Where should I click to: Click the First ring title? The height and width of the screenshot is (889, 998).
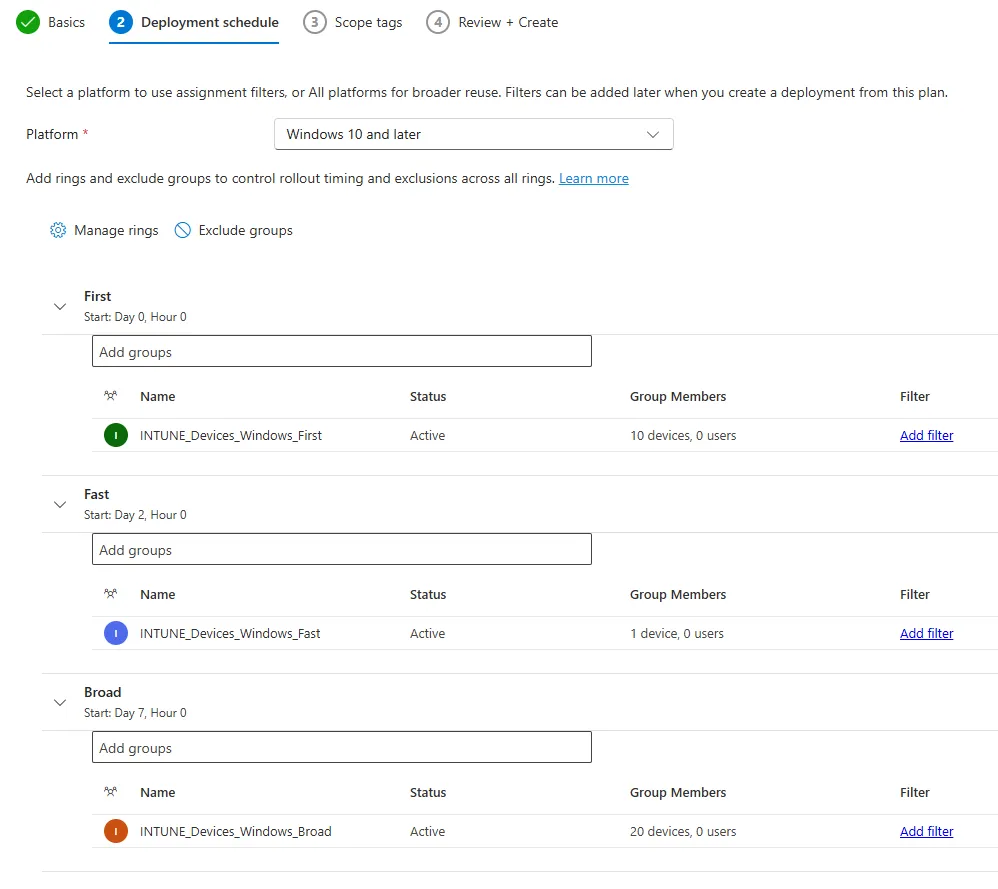[97, 296]
